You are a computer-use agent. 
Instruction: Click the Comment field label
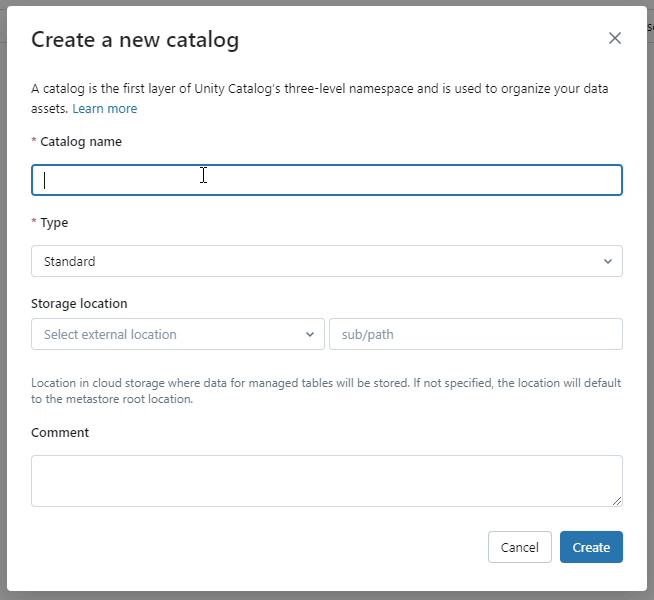click(60, 433)
